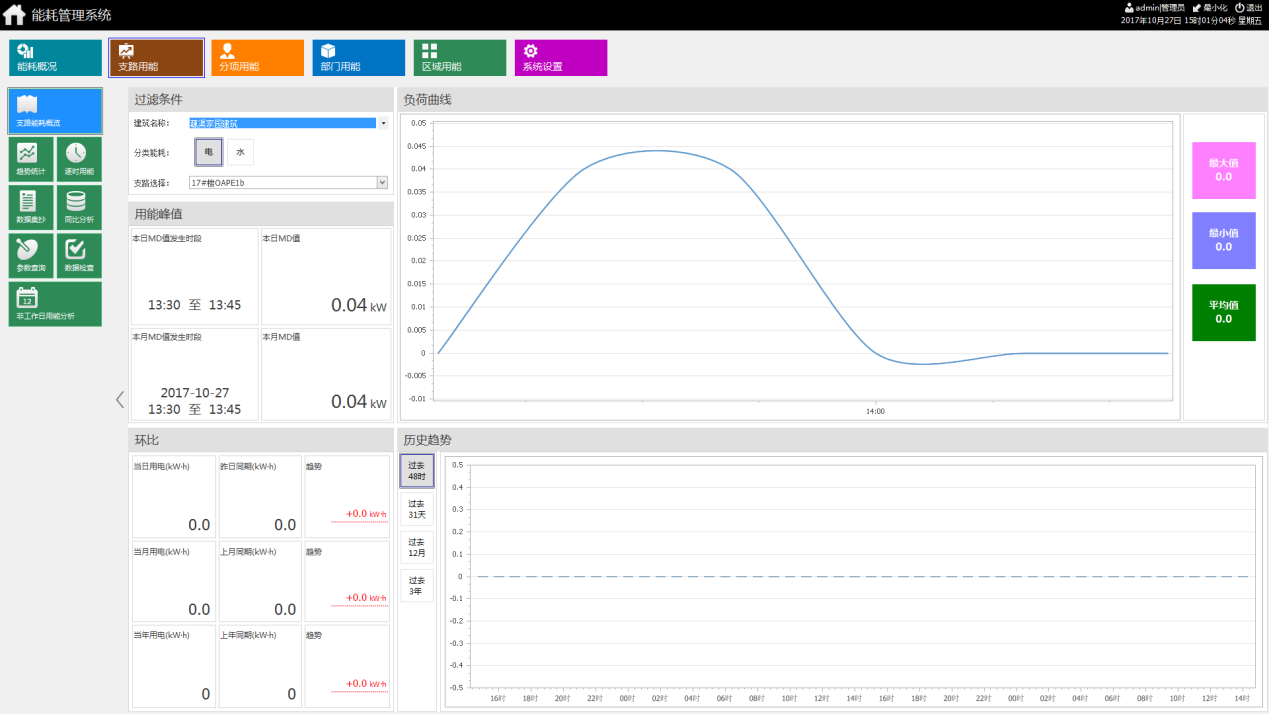Click the 负荷曲线 panel header
1269x714 pixels.
[833, 100]
